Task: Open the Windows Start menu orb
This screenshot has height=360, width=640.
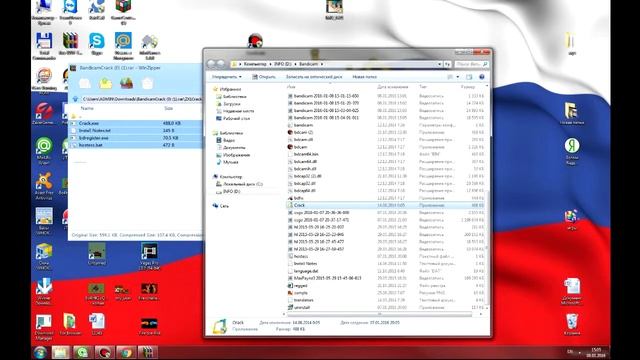Action: [x=40, y=352]
